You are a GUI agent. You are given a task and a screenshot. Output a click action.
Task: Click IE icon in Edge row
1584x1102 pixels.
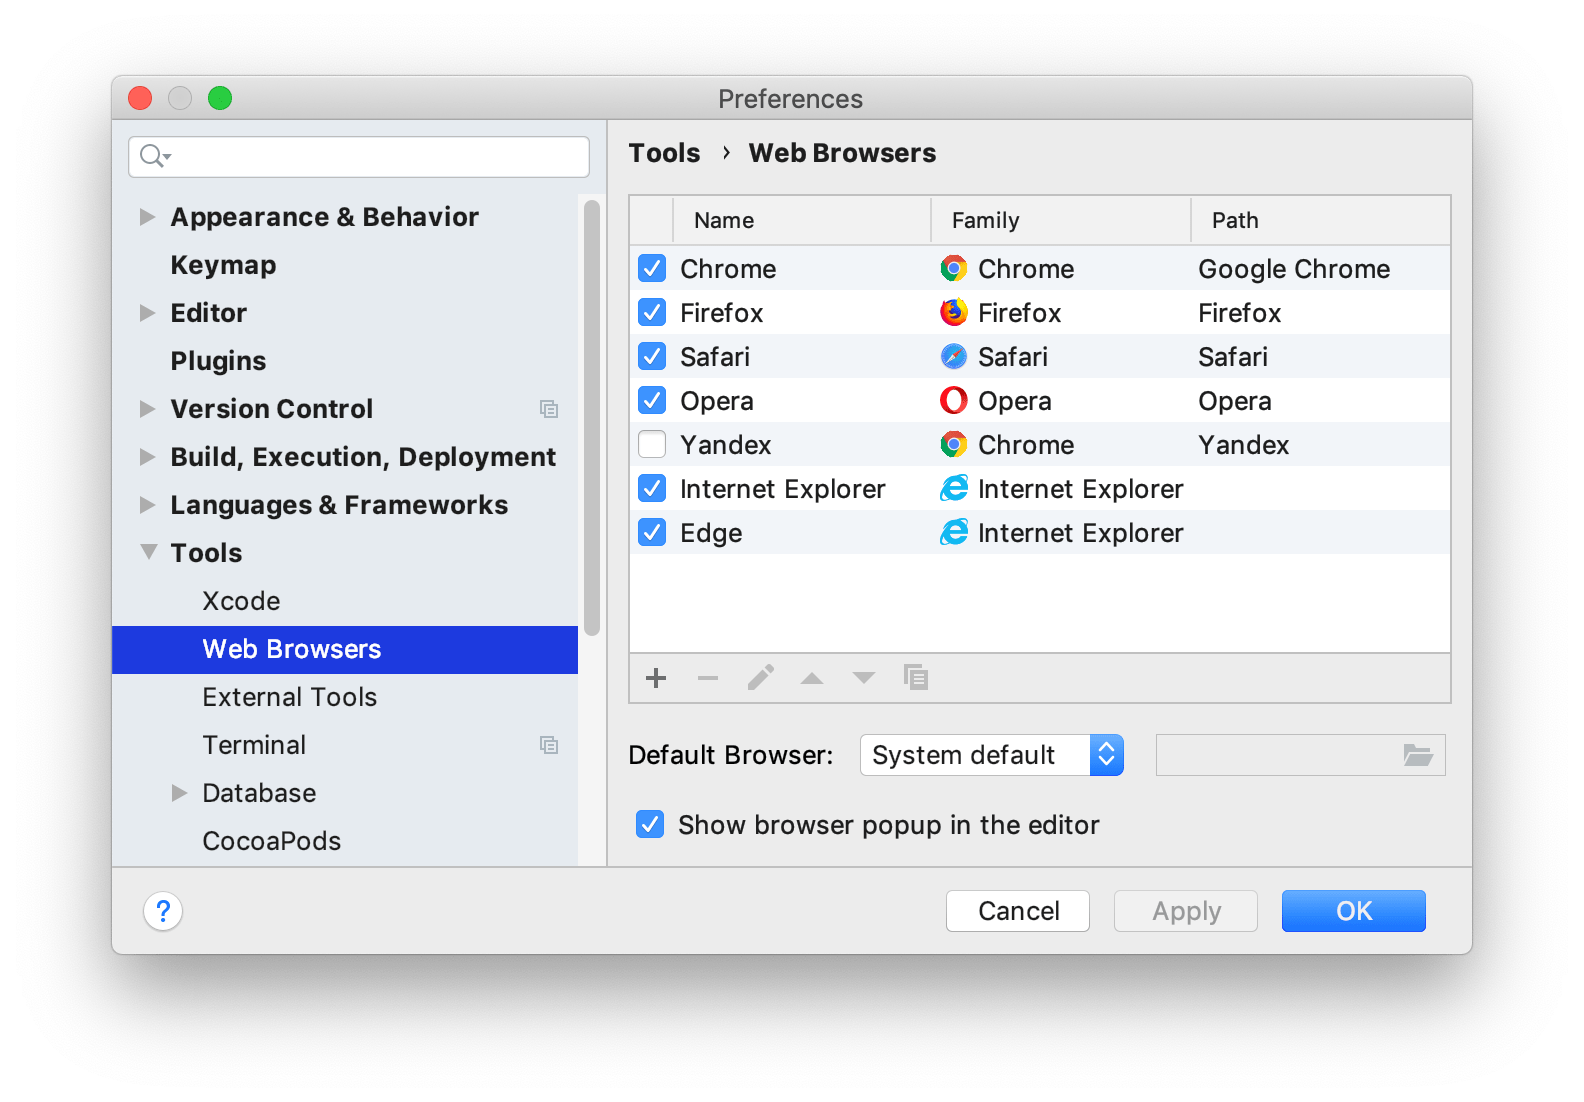(x=954, y=532)
